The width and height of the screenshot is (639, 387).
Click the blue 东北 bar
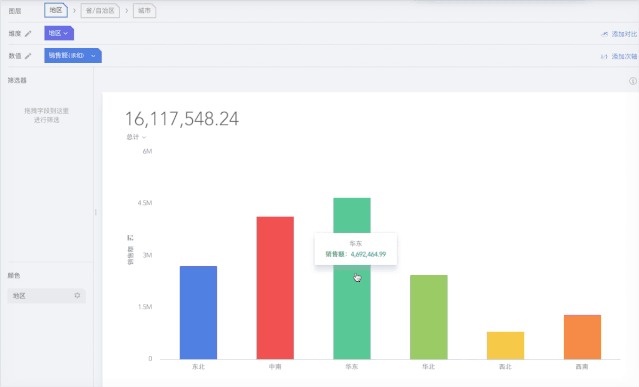[x=198, y=312]
